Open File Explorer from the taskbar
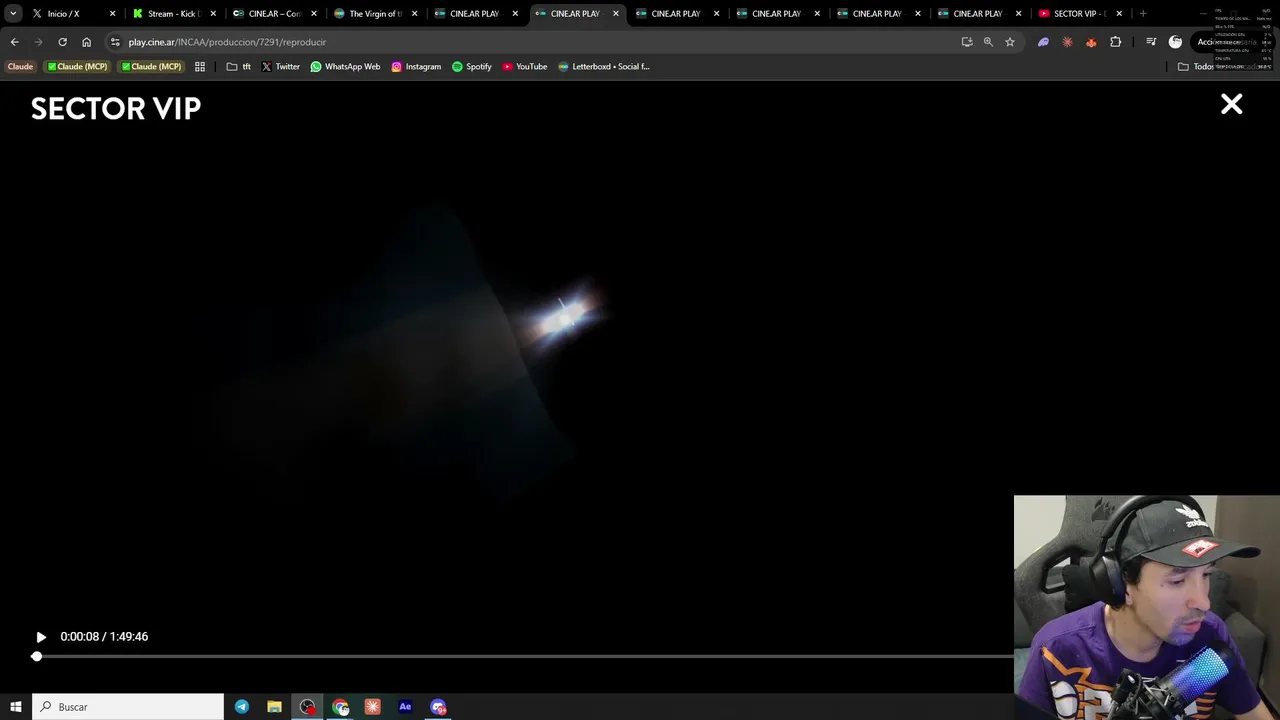This screenshot has height=720, width=1280. click(x=274, y=707)
